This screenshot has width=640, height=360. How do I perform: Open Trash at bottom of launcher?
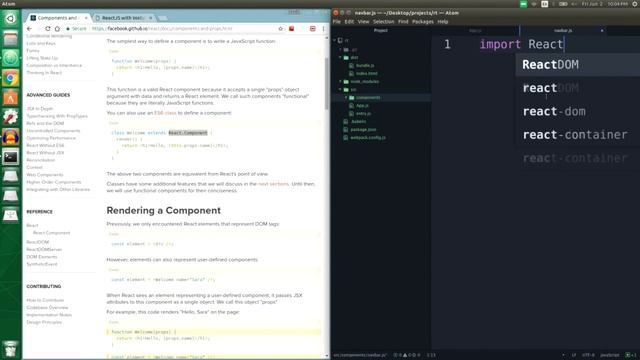point(10,349)
